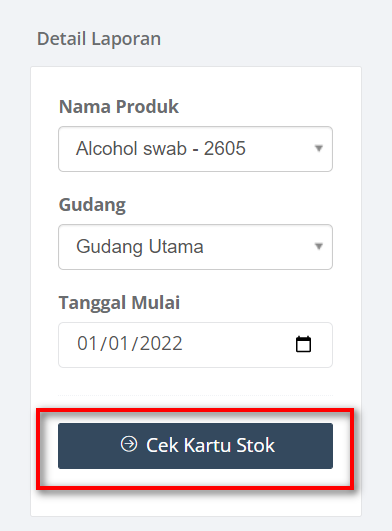Click the "Alcohol swab - 2605" text
This screenshot has height=531, width=392.
pos(161,148)
